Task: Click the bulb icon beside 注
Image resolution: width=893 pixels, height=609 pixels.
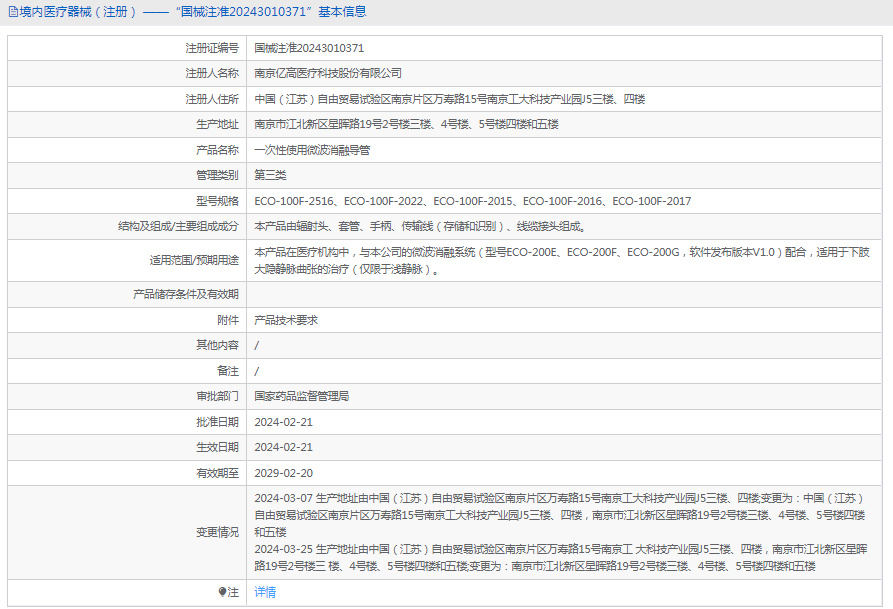Action: pos(222,592)
